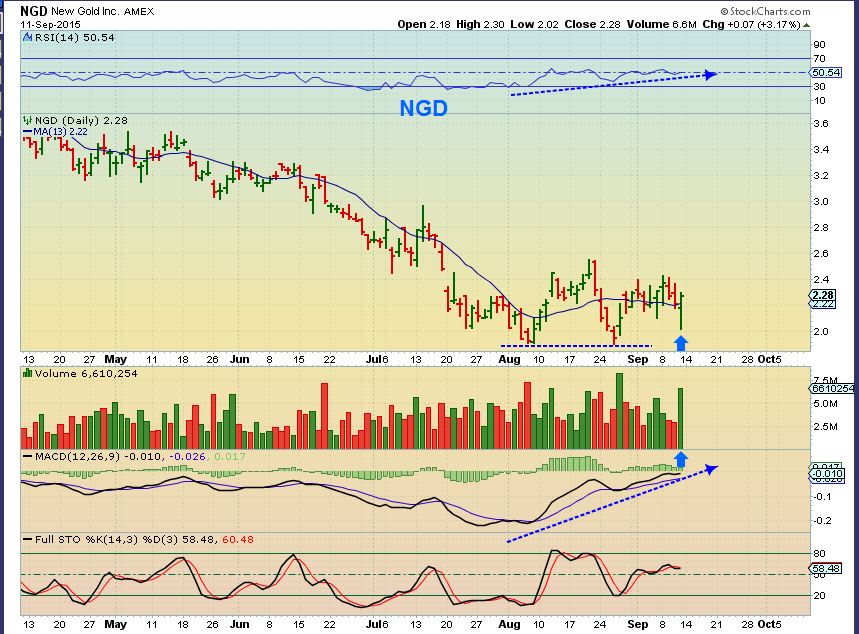The height and width of the screenshot is (634, 859).
Task: Click the 3.0 price axis label
Action: (x=821, y=202)
